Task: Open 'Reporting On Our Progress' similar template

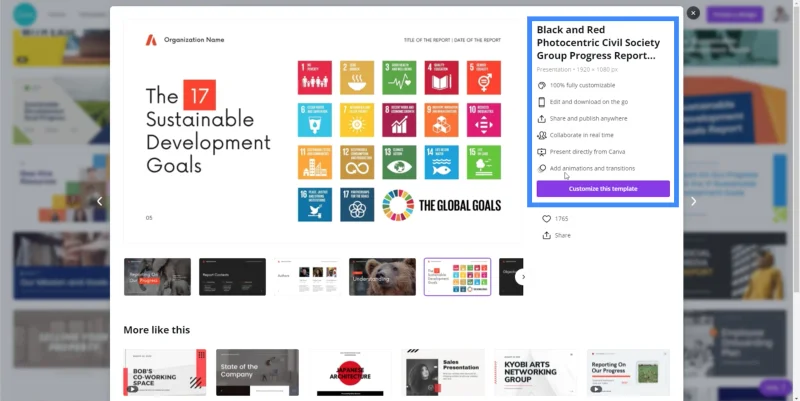Action: click(x=629, y=372)
